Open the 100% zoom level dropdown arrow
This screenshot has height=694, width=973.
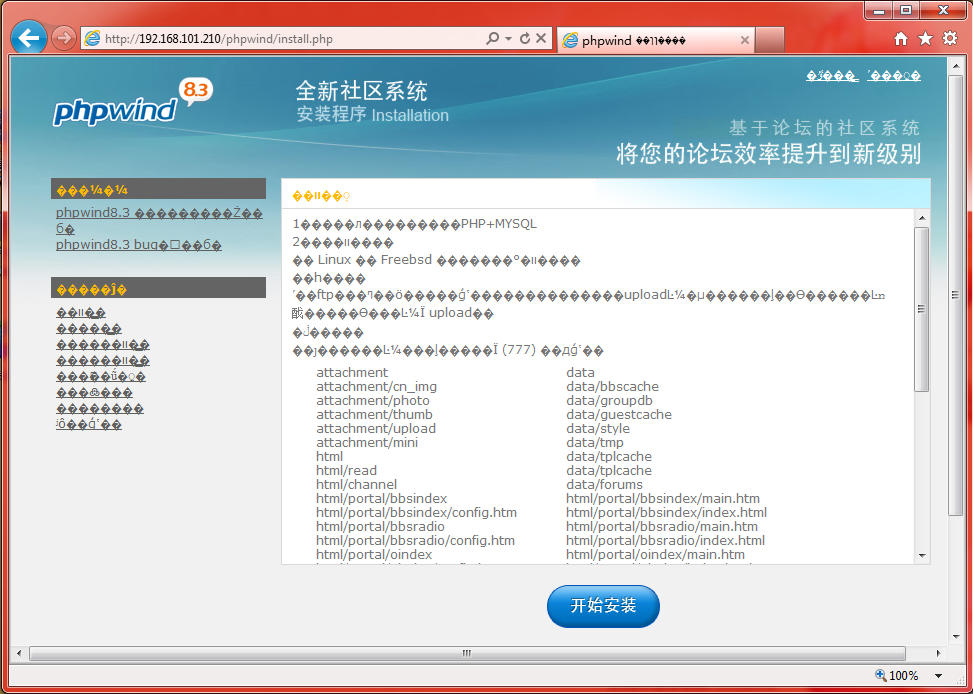[x=939, y=675]
